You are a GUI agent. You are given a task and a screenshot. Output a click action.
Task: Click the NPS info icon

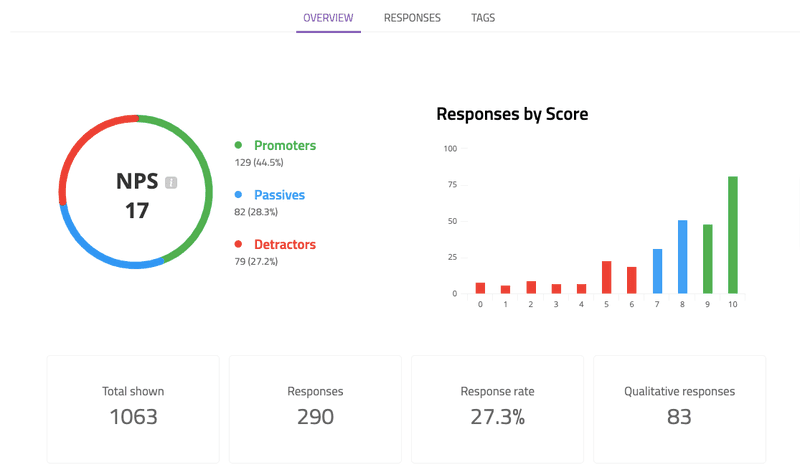coord(171,183)
